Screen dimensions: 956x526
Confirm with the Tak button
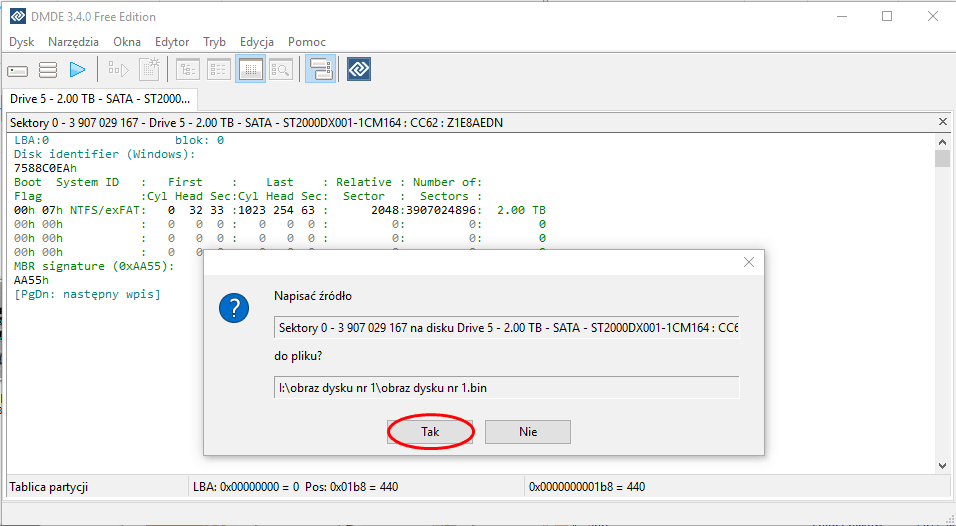tap(430, 431)
